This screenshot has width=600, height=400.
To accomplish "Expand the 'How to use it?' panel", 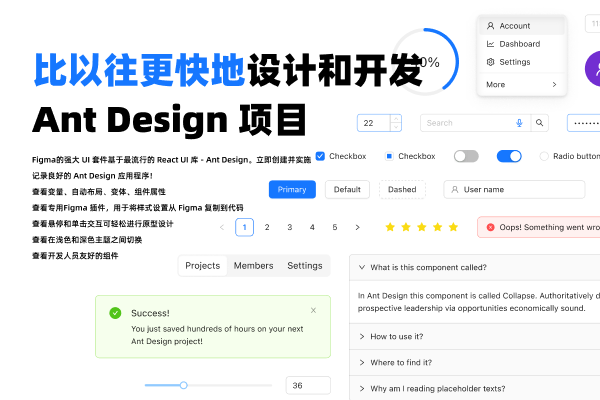I will (362, 336).
